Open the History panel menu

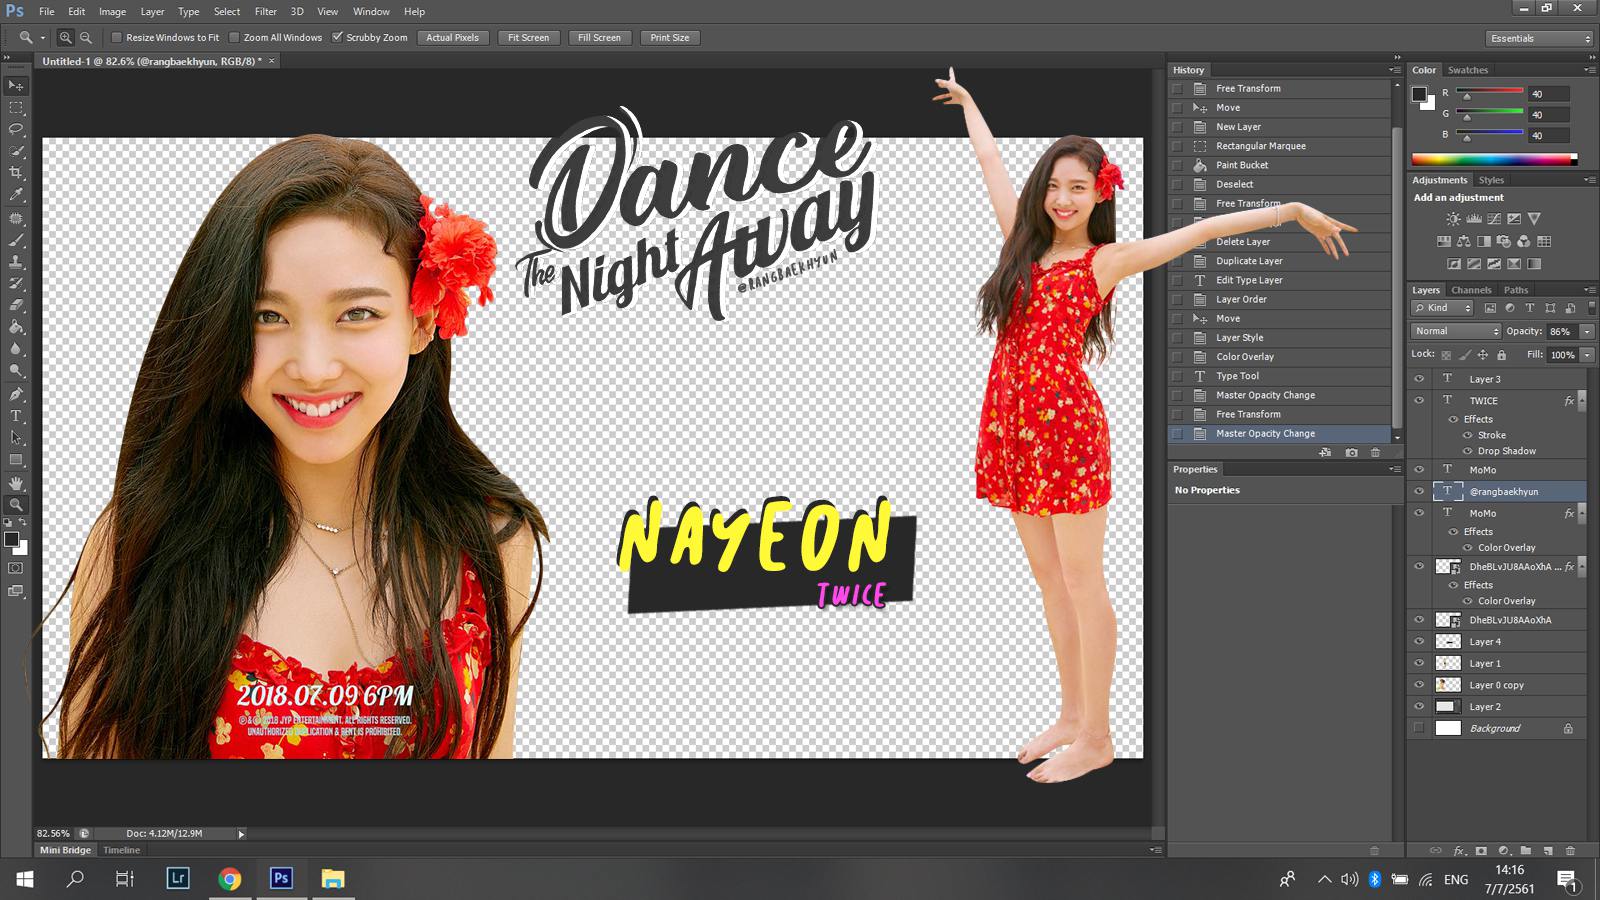pyautogui.click(x=1394, y=70)
